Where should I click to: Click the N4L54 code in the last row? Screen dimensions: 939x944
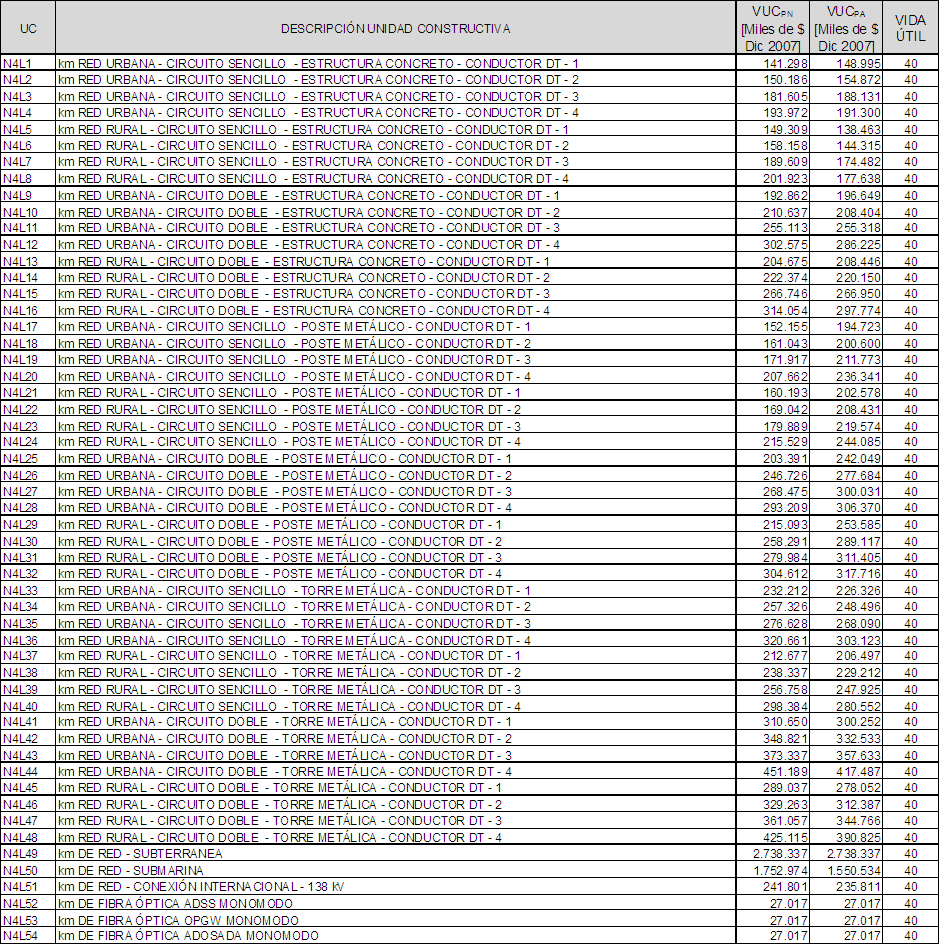coord(21,936)
